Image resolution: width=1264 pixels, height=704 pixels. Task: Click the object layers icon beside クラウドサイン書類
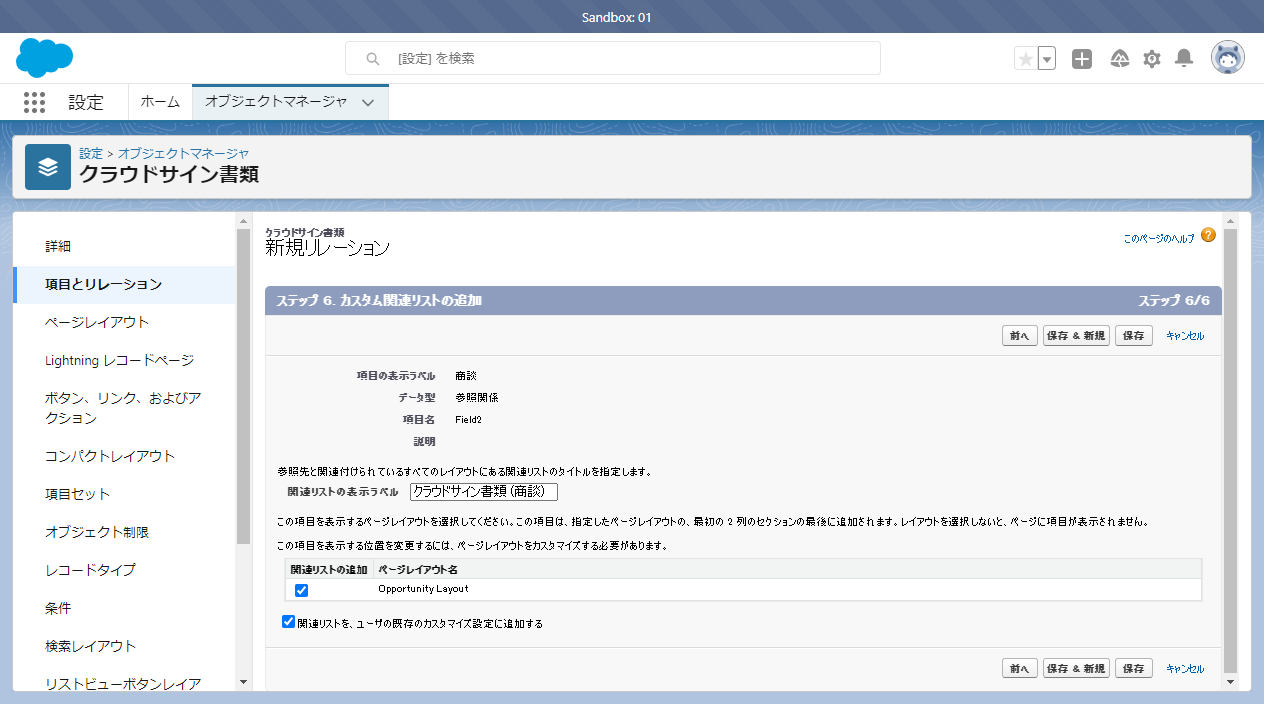coord(48,167)
